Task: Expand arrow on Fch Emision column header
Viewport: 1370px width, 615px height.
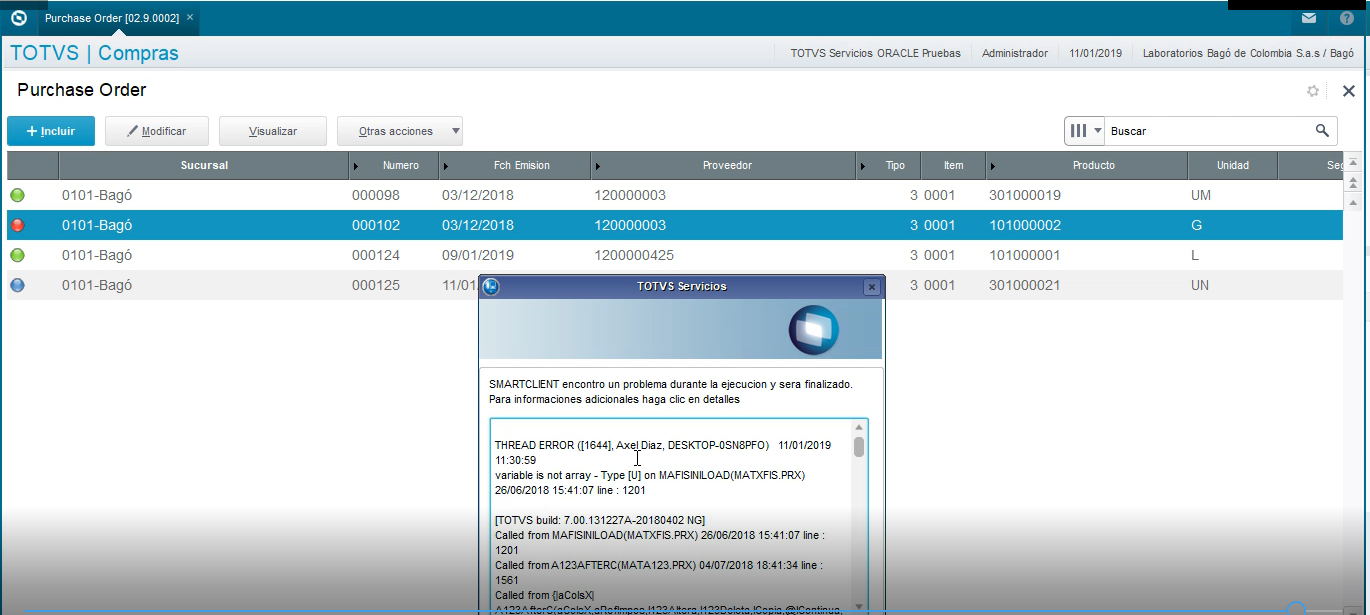Action: click(x=446, y=166)
